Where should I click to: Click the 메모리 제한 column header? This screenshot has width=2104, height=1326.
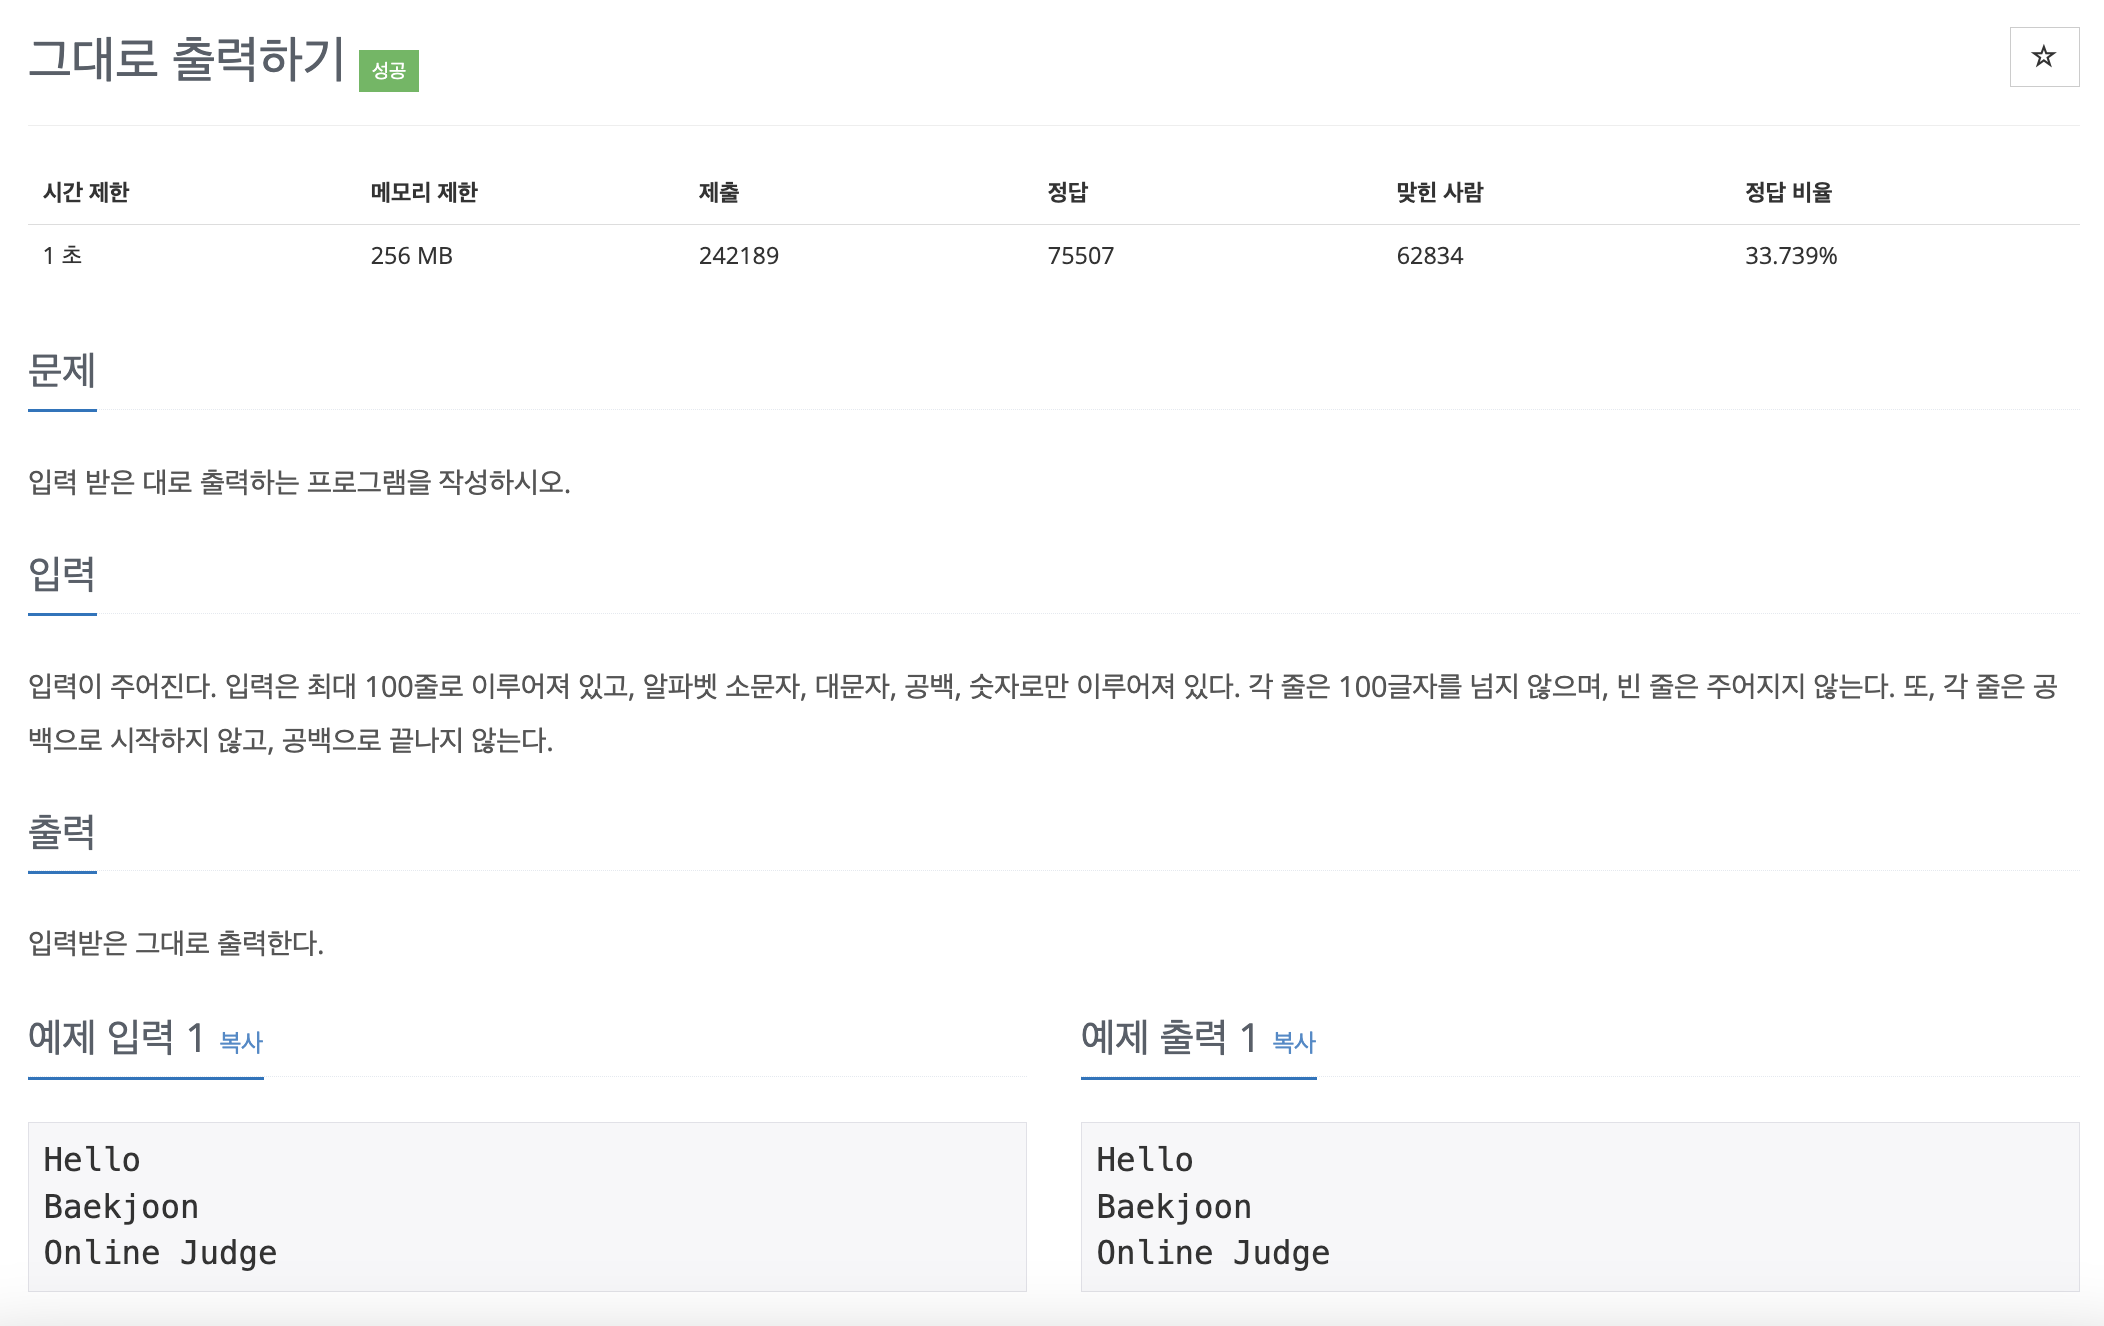[x=424, y=192]
